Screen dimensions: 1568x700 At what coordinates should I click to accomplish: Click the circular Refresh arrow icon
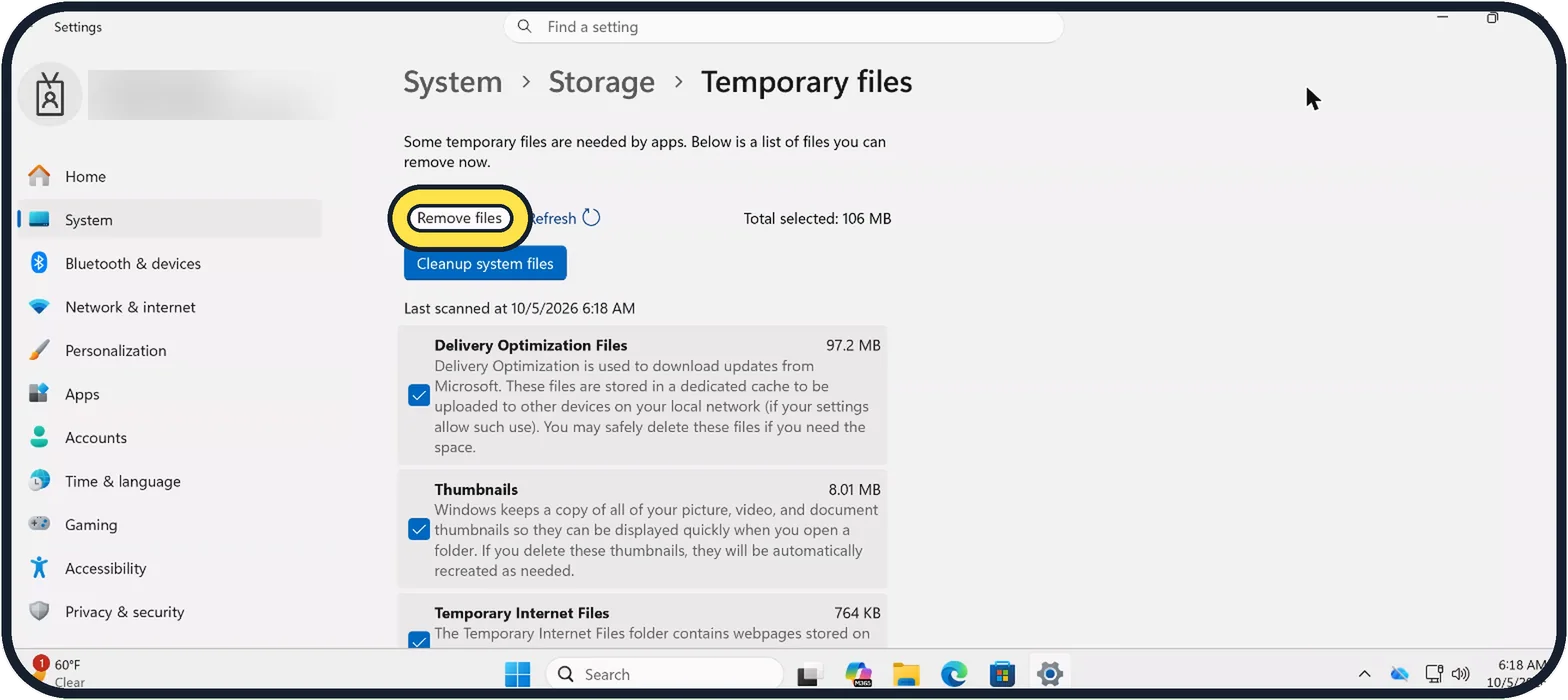(591, 218)
